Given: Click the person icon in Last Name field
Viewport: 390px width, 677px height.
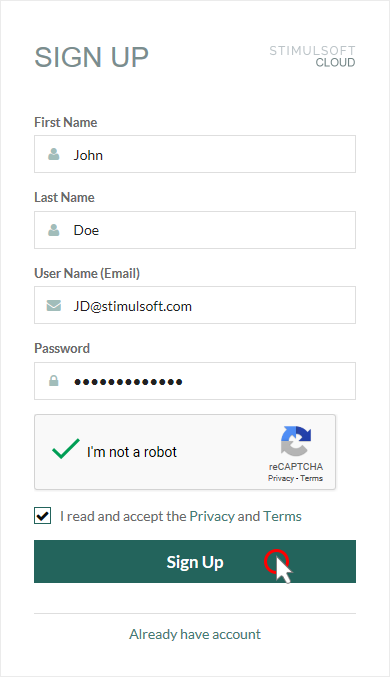Looking at the screenshot, I should pyautogui.click(x=54, y=230).
